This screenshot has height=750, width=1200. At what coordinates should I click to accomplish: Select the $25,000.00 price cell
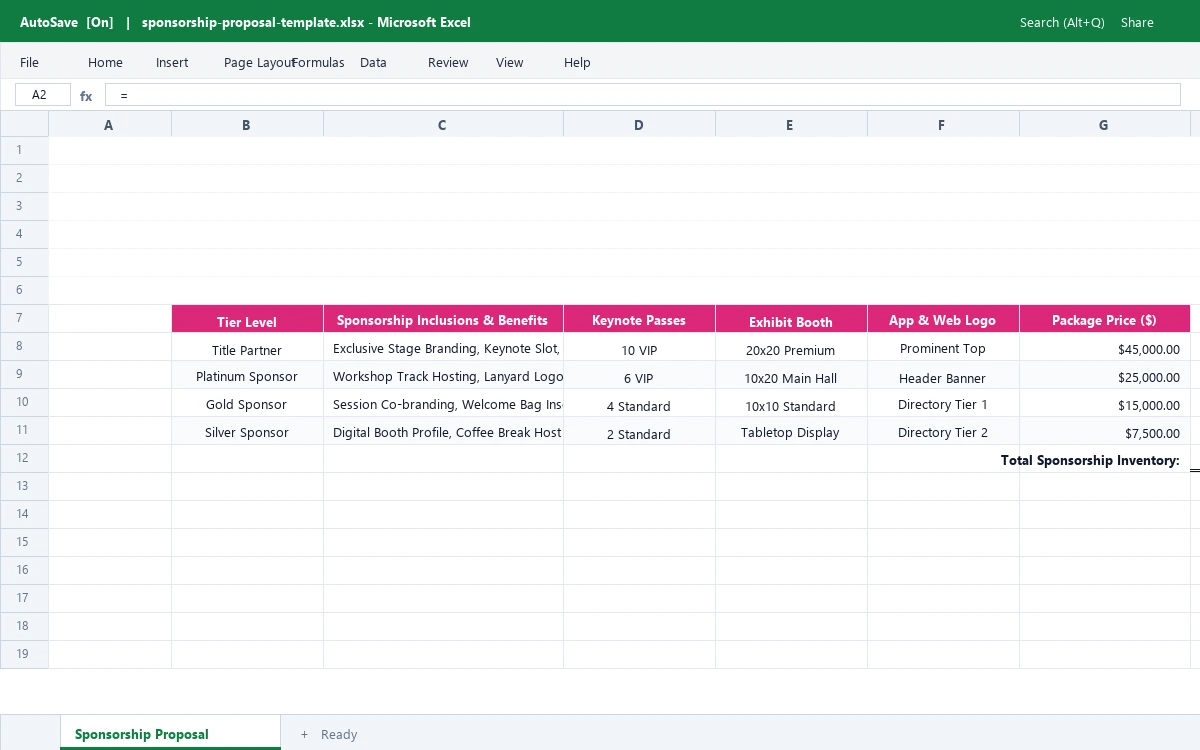(1105, 375)
